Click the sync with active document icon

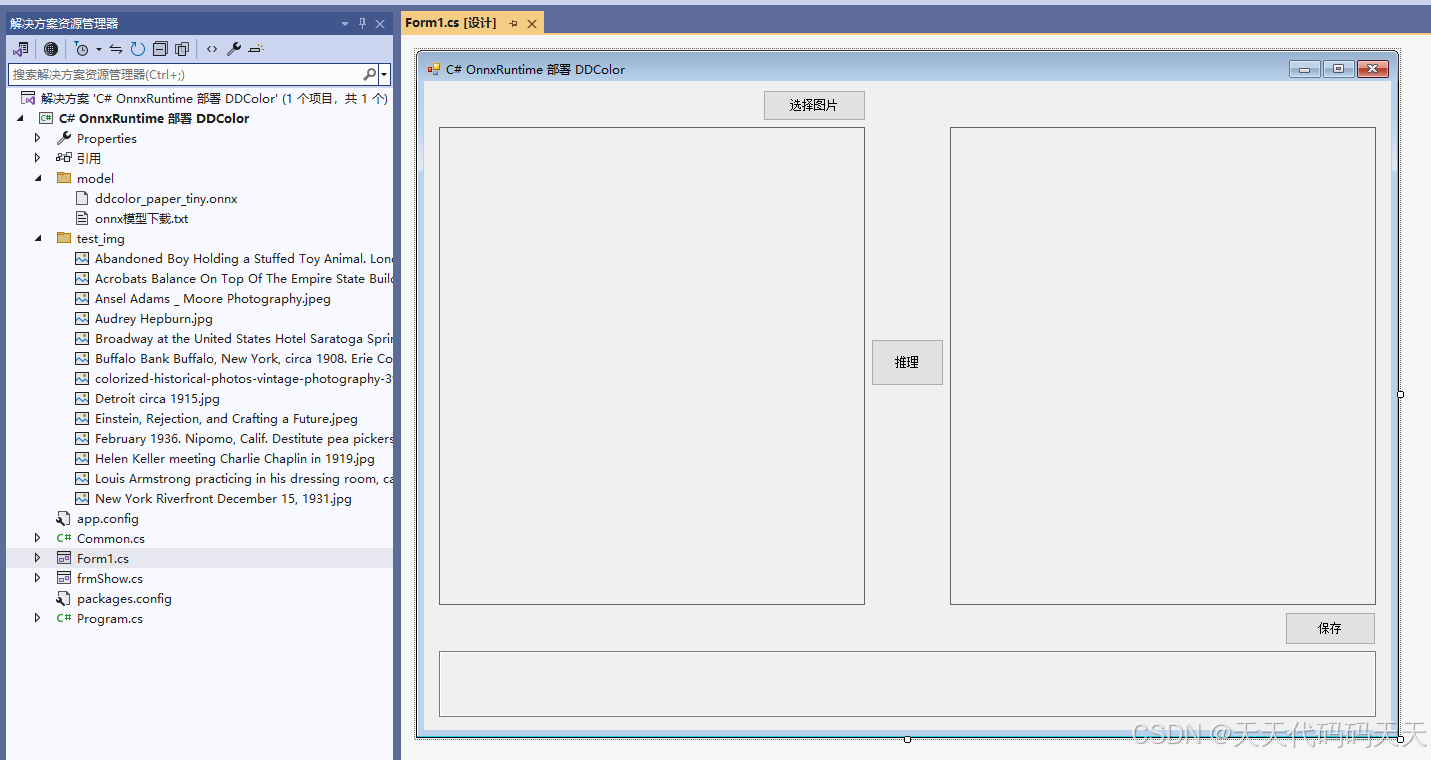click(116, 49)
